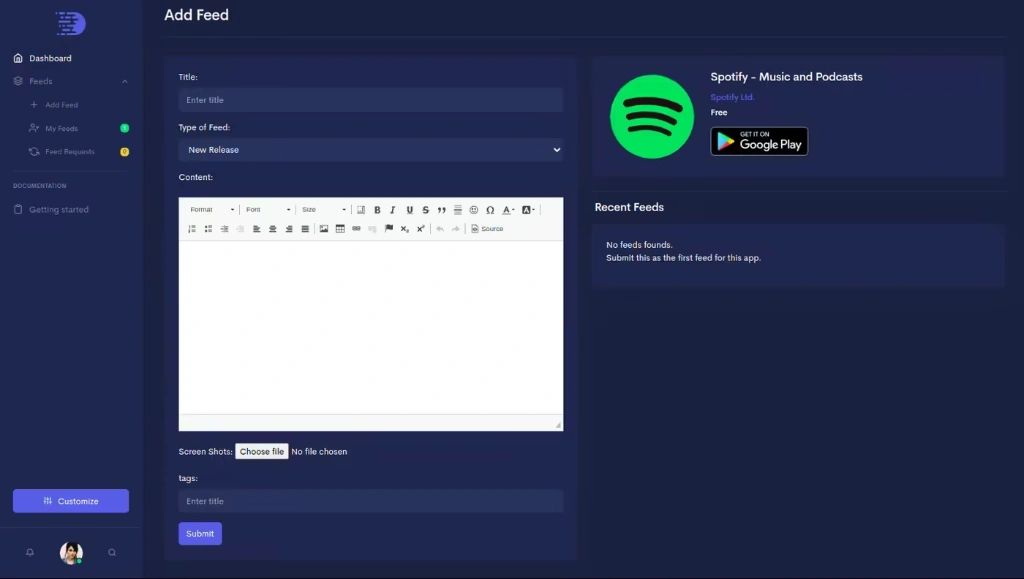
Task: Click inside the content editor area
Action: (370, 327)
